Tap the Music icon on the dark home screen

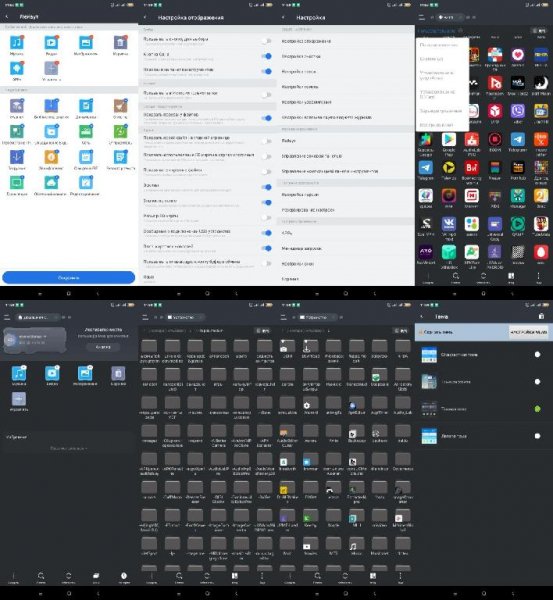19,373
